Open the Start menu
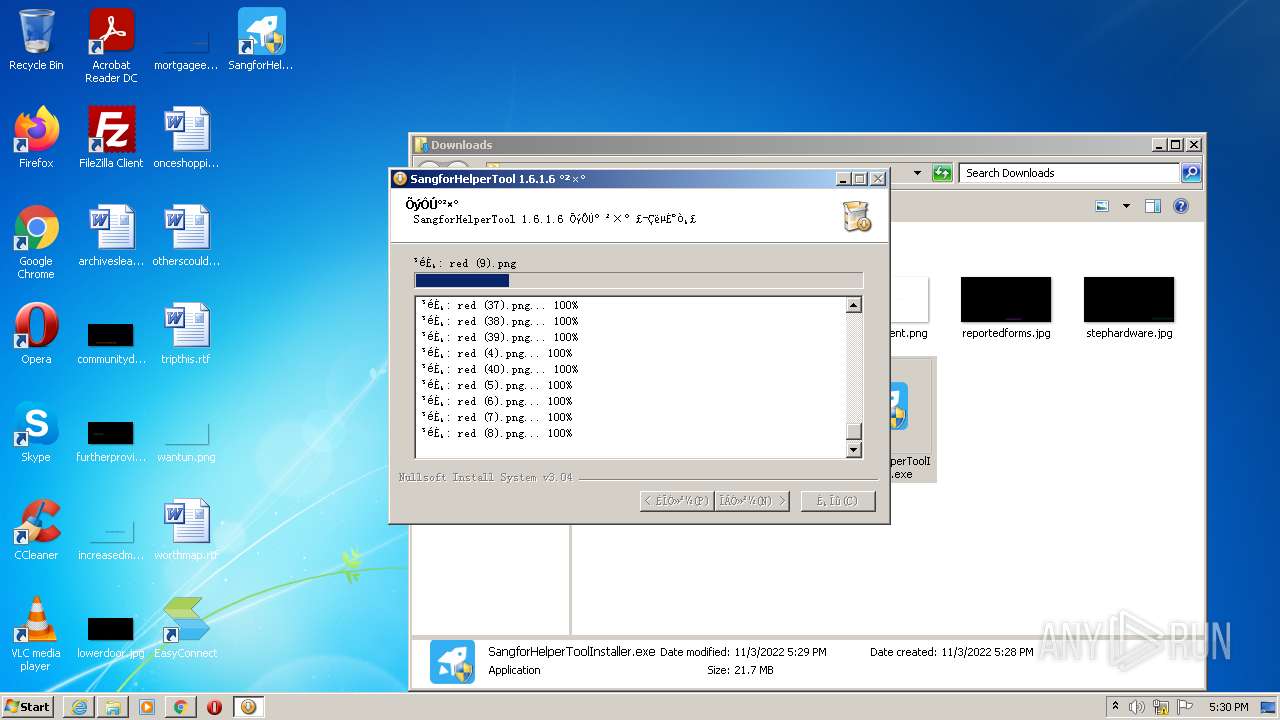The image size is (1280, 720). tap(28, 707)
